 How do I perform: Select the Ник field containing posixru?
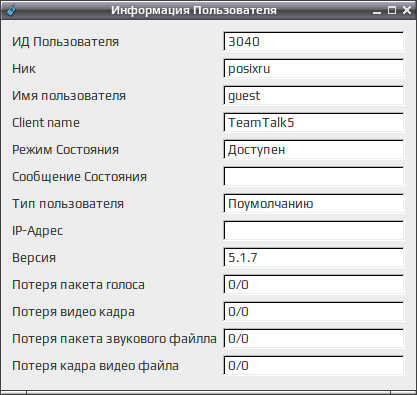[x=314, y=69]
